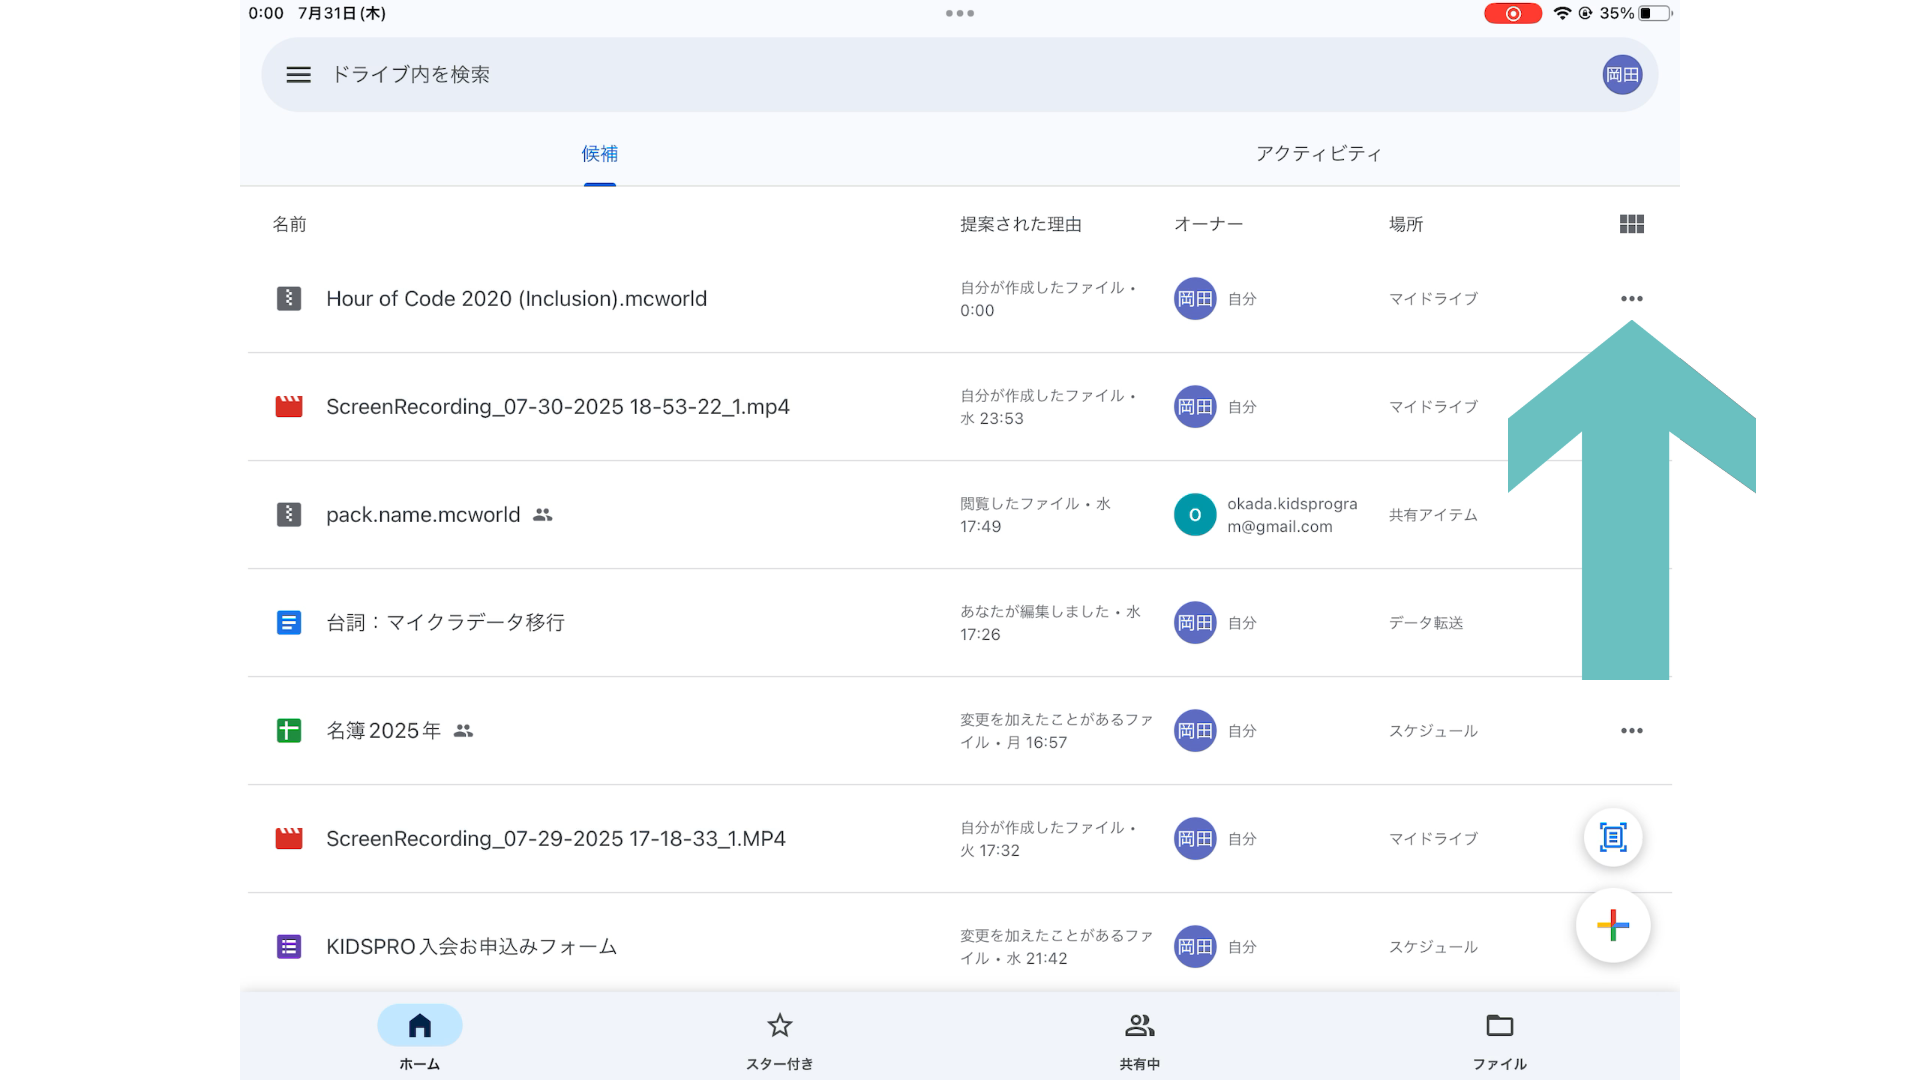Tap the colorful plus button to create new
Viewport: 1920px width, 1080px height.
coord(1612,926)
